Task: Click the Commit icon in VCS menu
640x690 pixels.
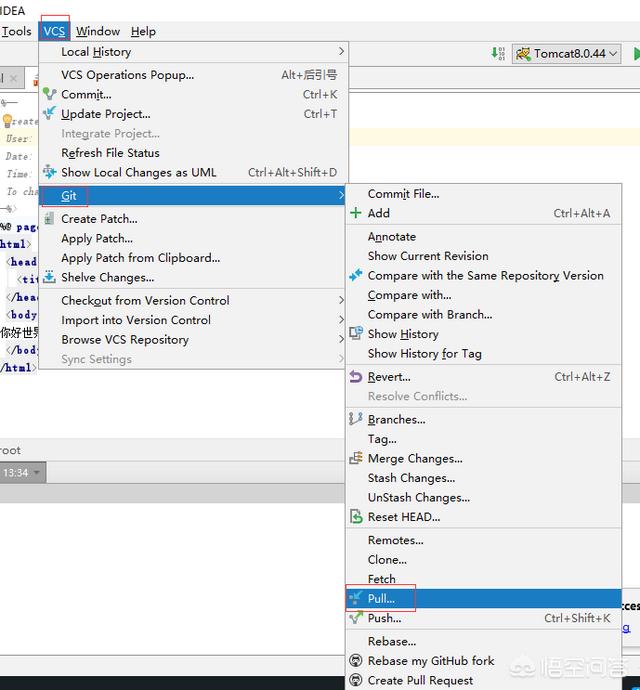Action: (x=50, y=95)
